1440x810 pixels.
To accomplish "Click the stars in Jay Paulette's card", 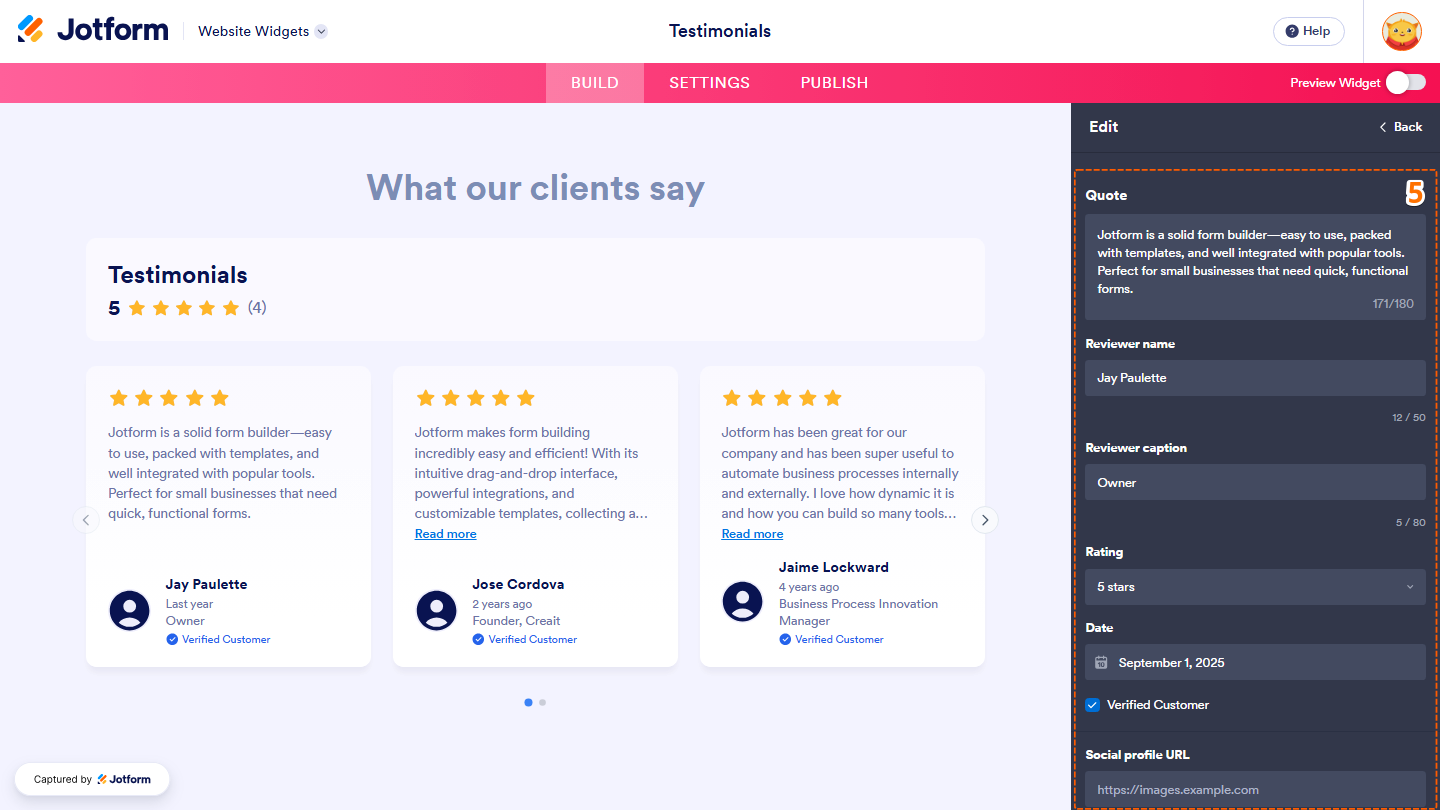I will click(169, 398).
